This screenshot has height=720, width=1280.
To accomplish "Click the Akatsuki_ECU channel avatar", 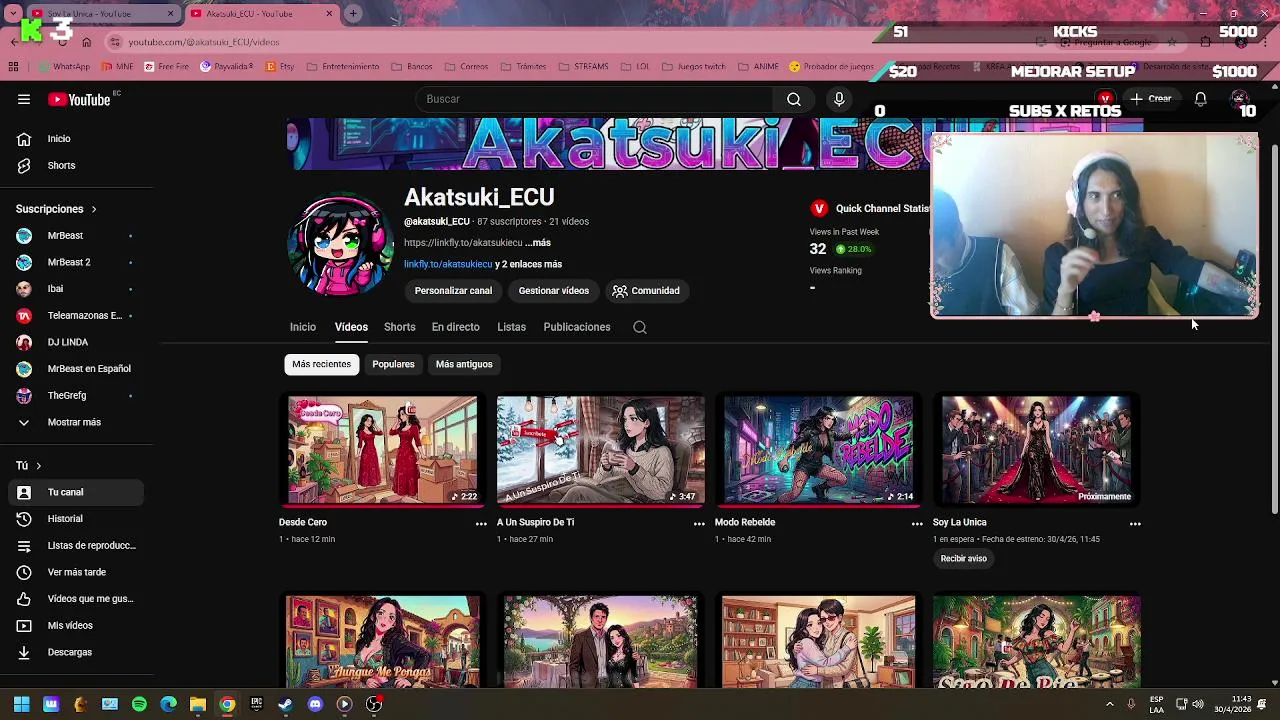I will 340,244.
